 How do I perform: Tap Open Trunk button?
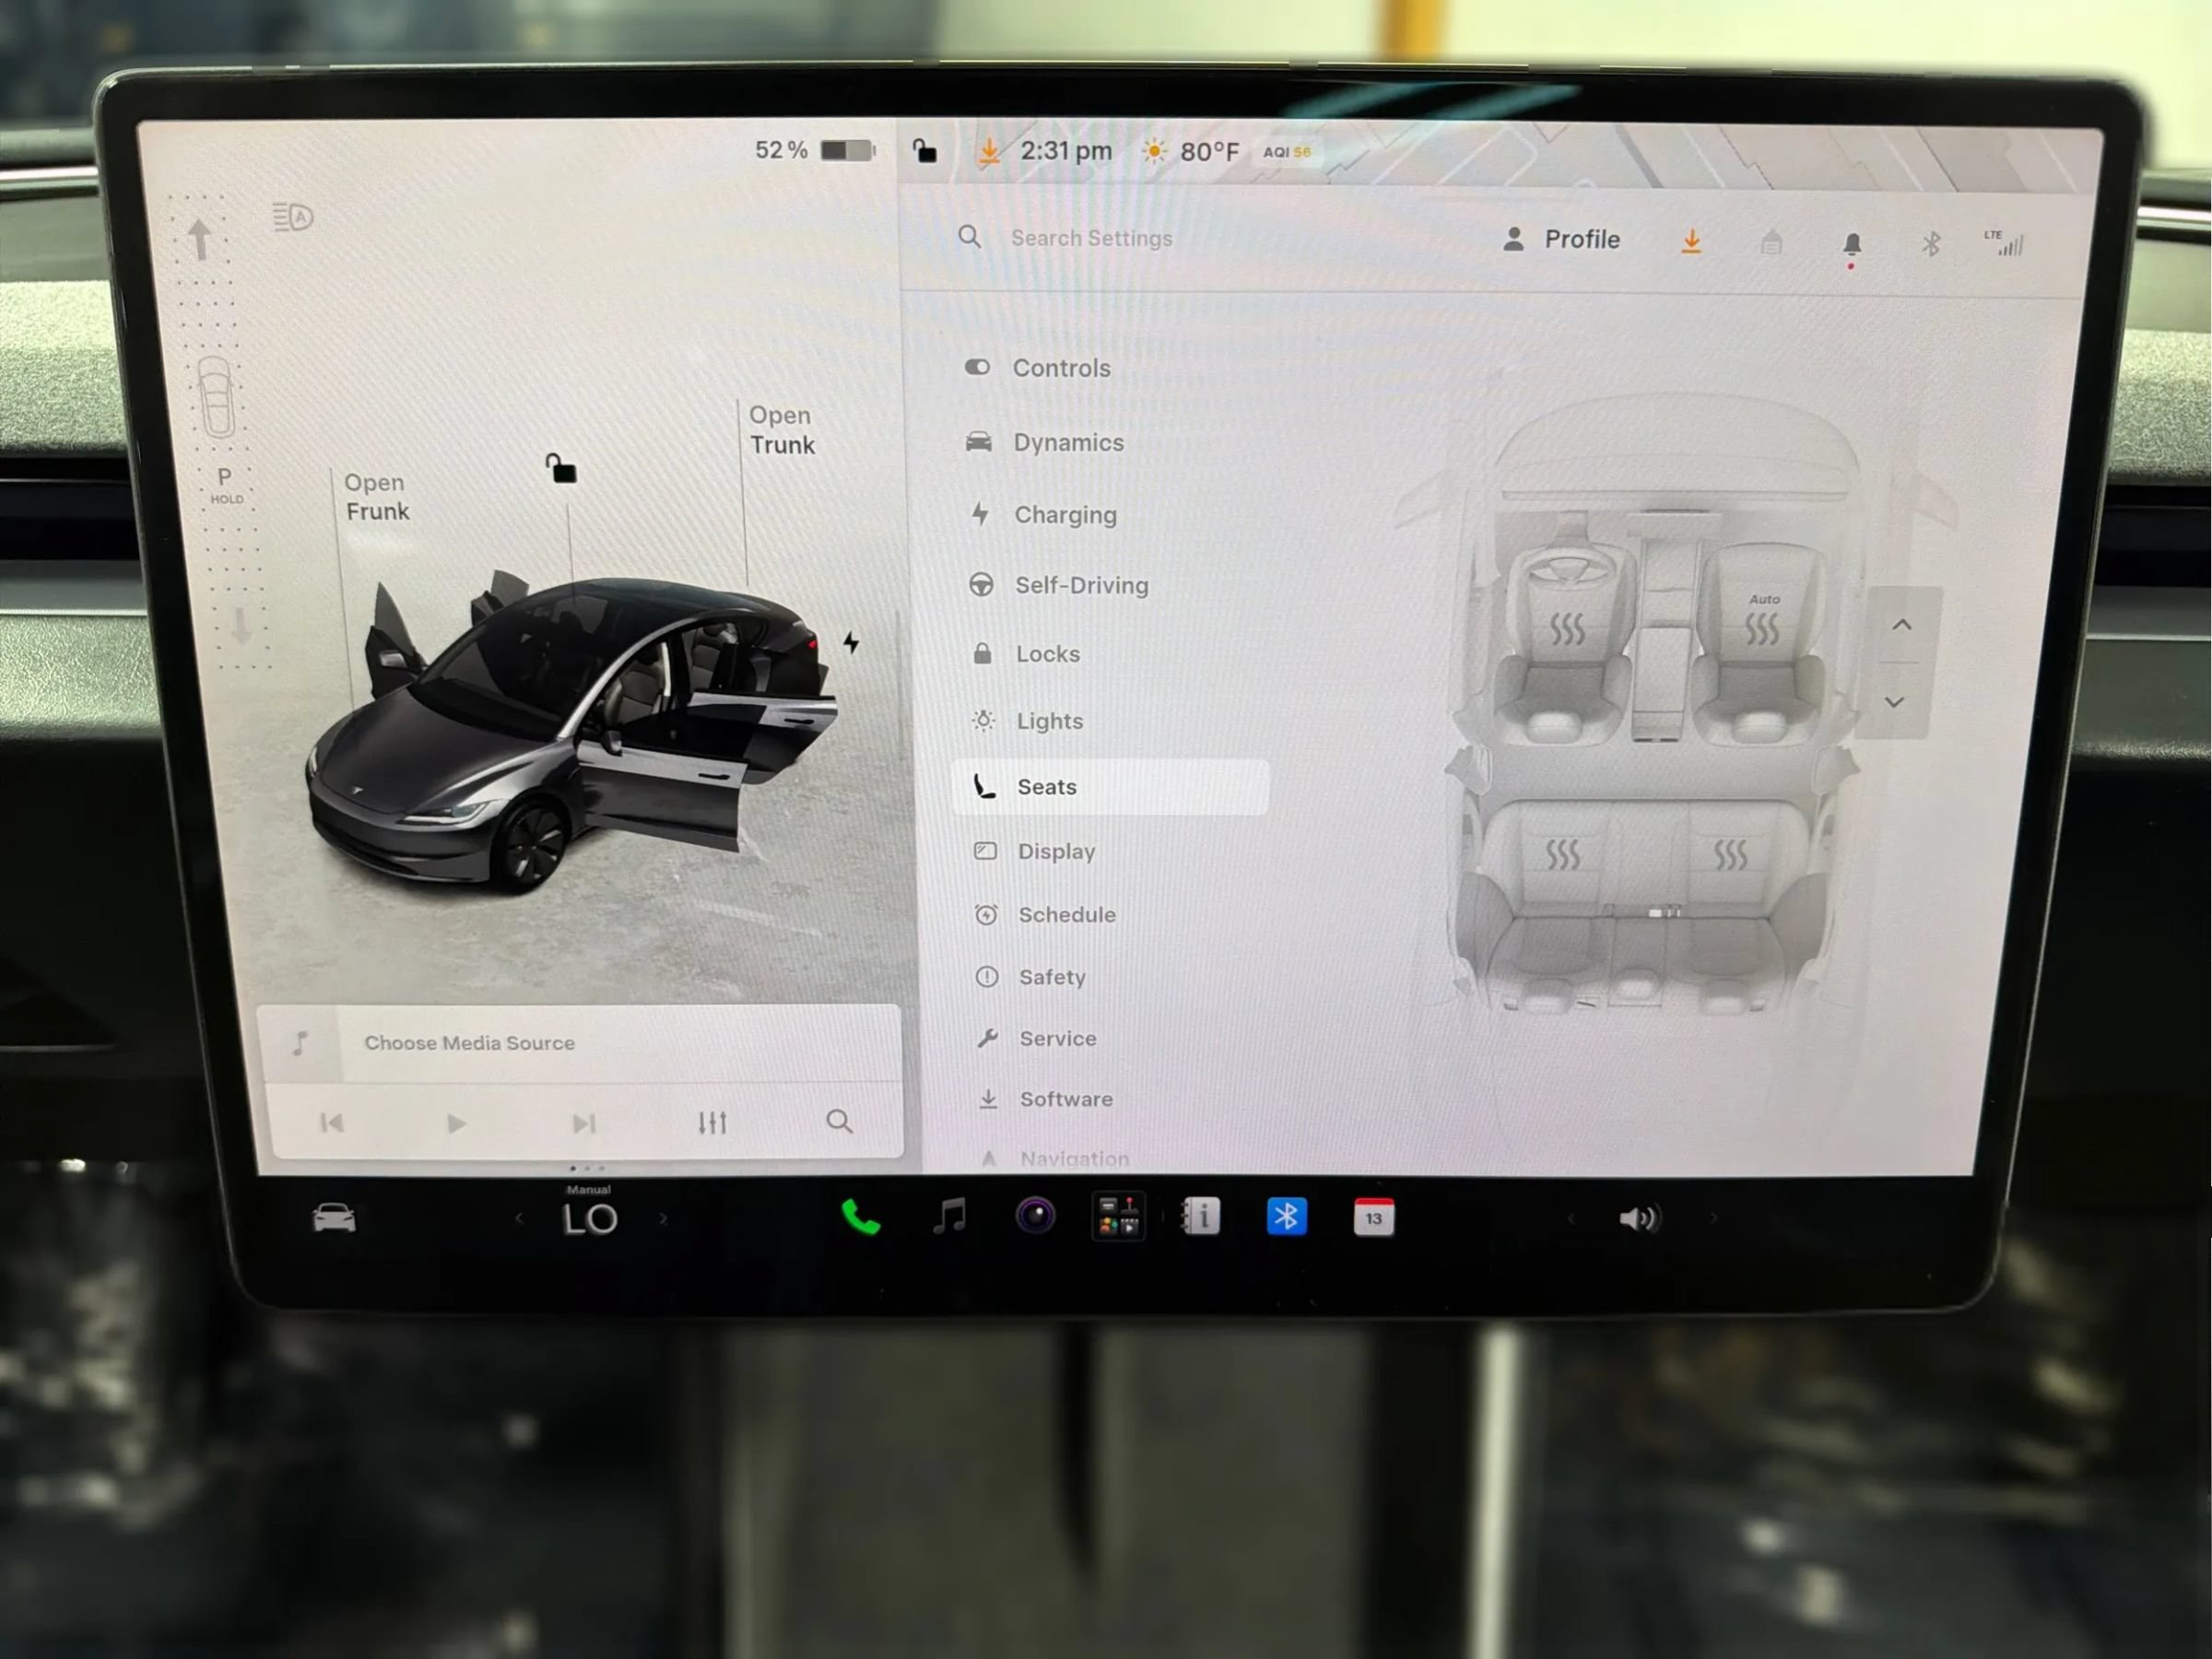(x=782, y=430)
